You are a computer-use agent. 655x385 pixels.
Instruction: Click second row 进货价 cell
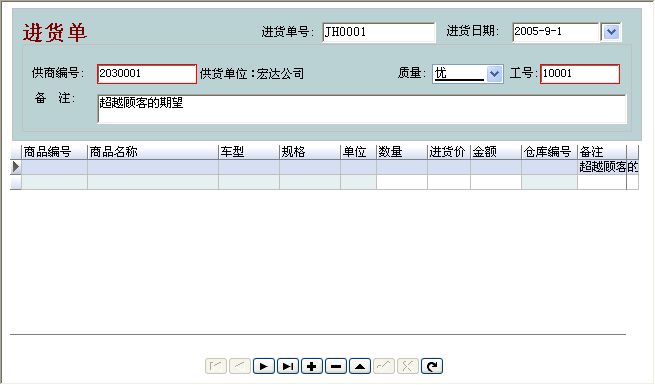(449, 182)
